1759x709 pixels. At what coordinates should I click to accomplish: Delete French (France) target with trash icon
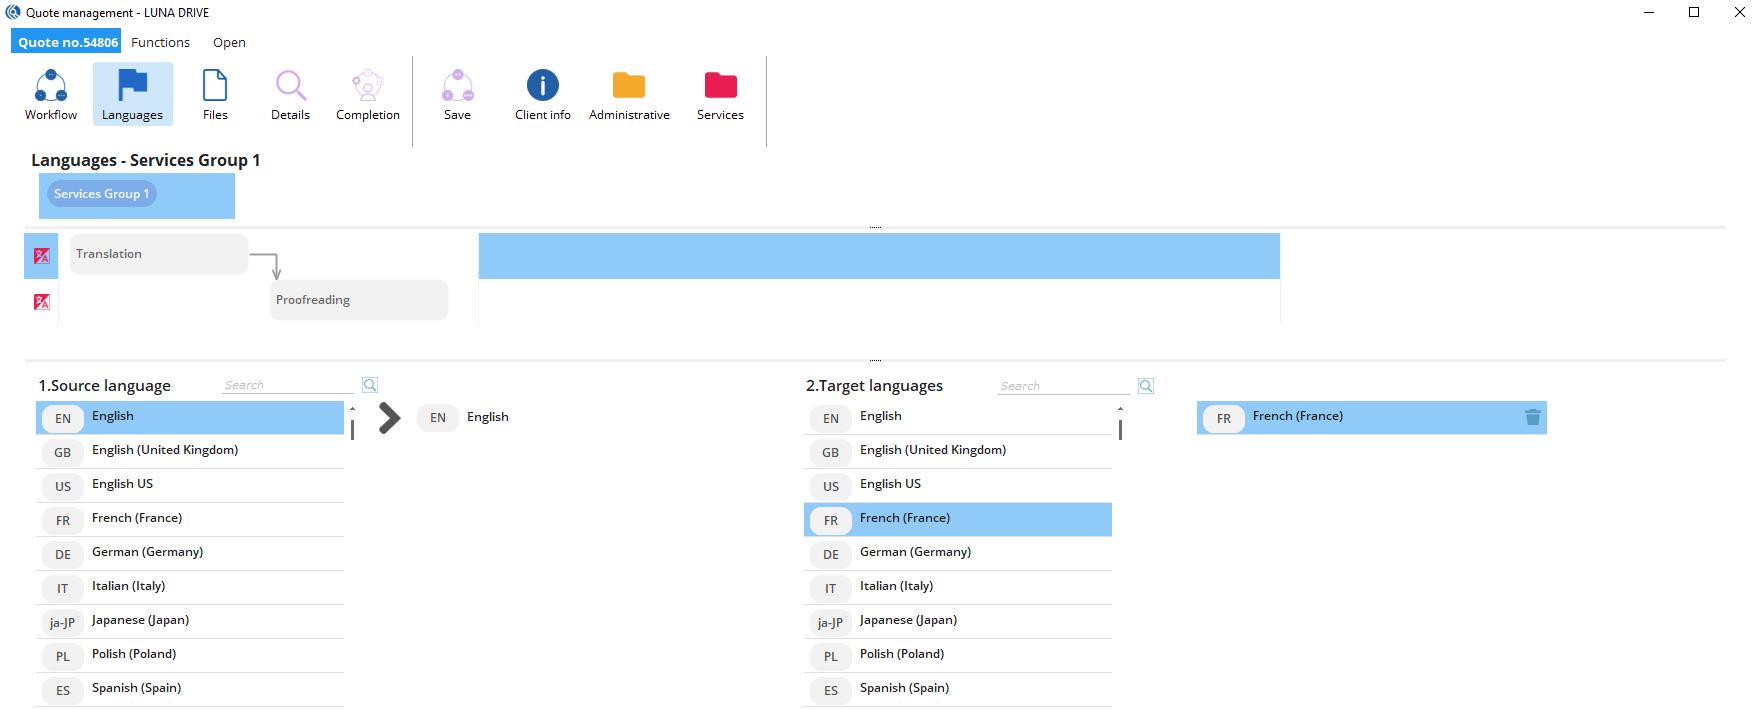(x=1532, y=418)
